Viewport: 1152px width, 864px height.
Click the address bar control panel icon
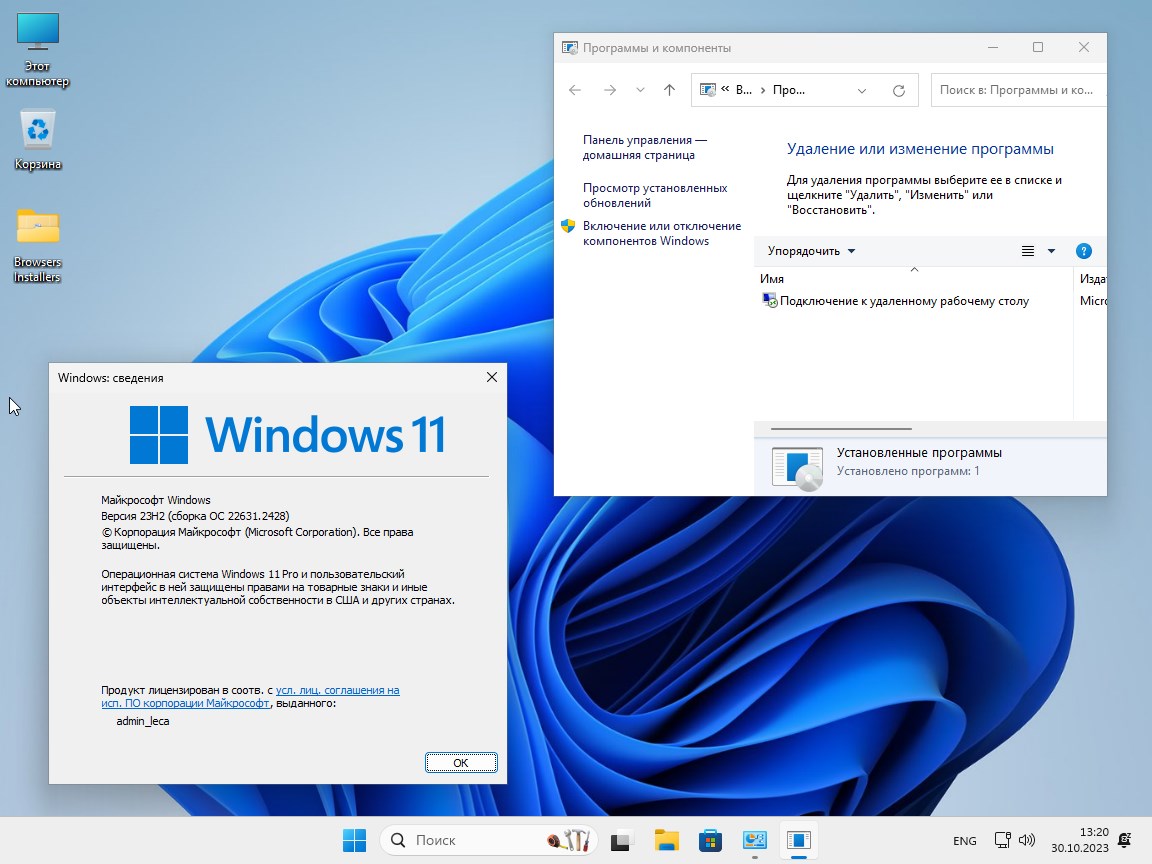click(x=708, y=90)
